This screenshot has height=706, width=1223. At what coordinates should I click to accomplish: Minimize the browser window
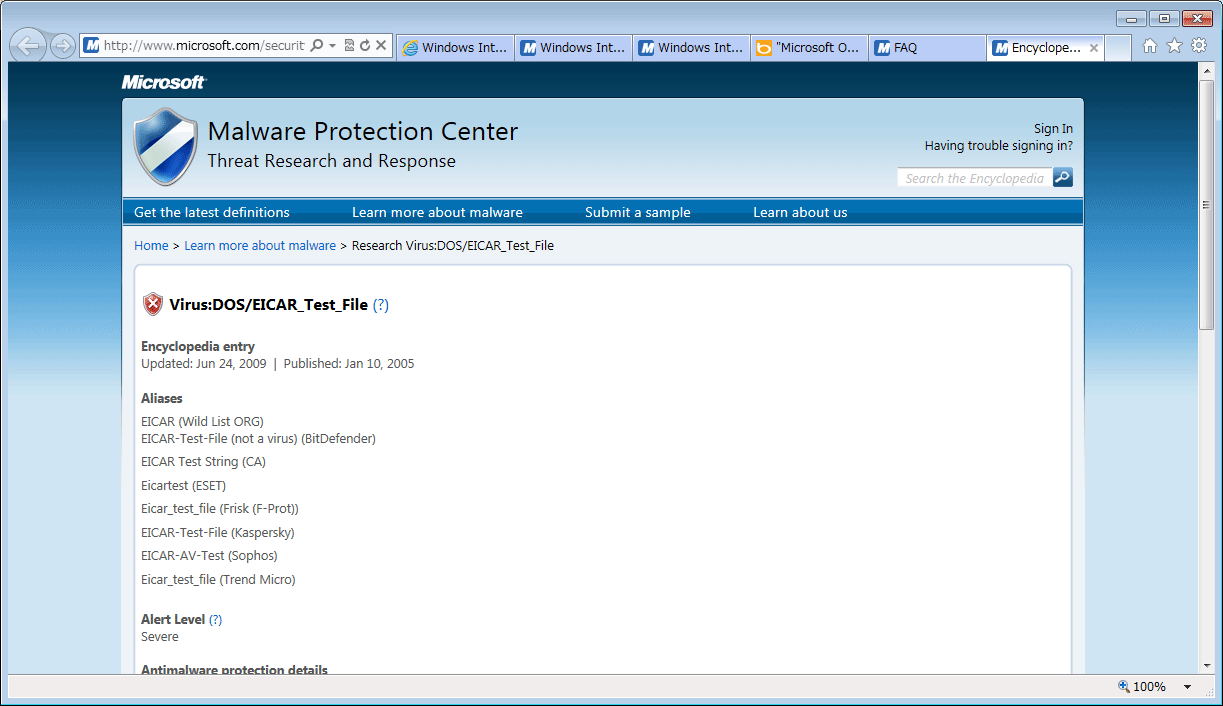pyautogui.click(x=1131, y=18)
